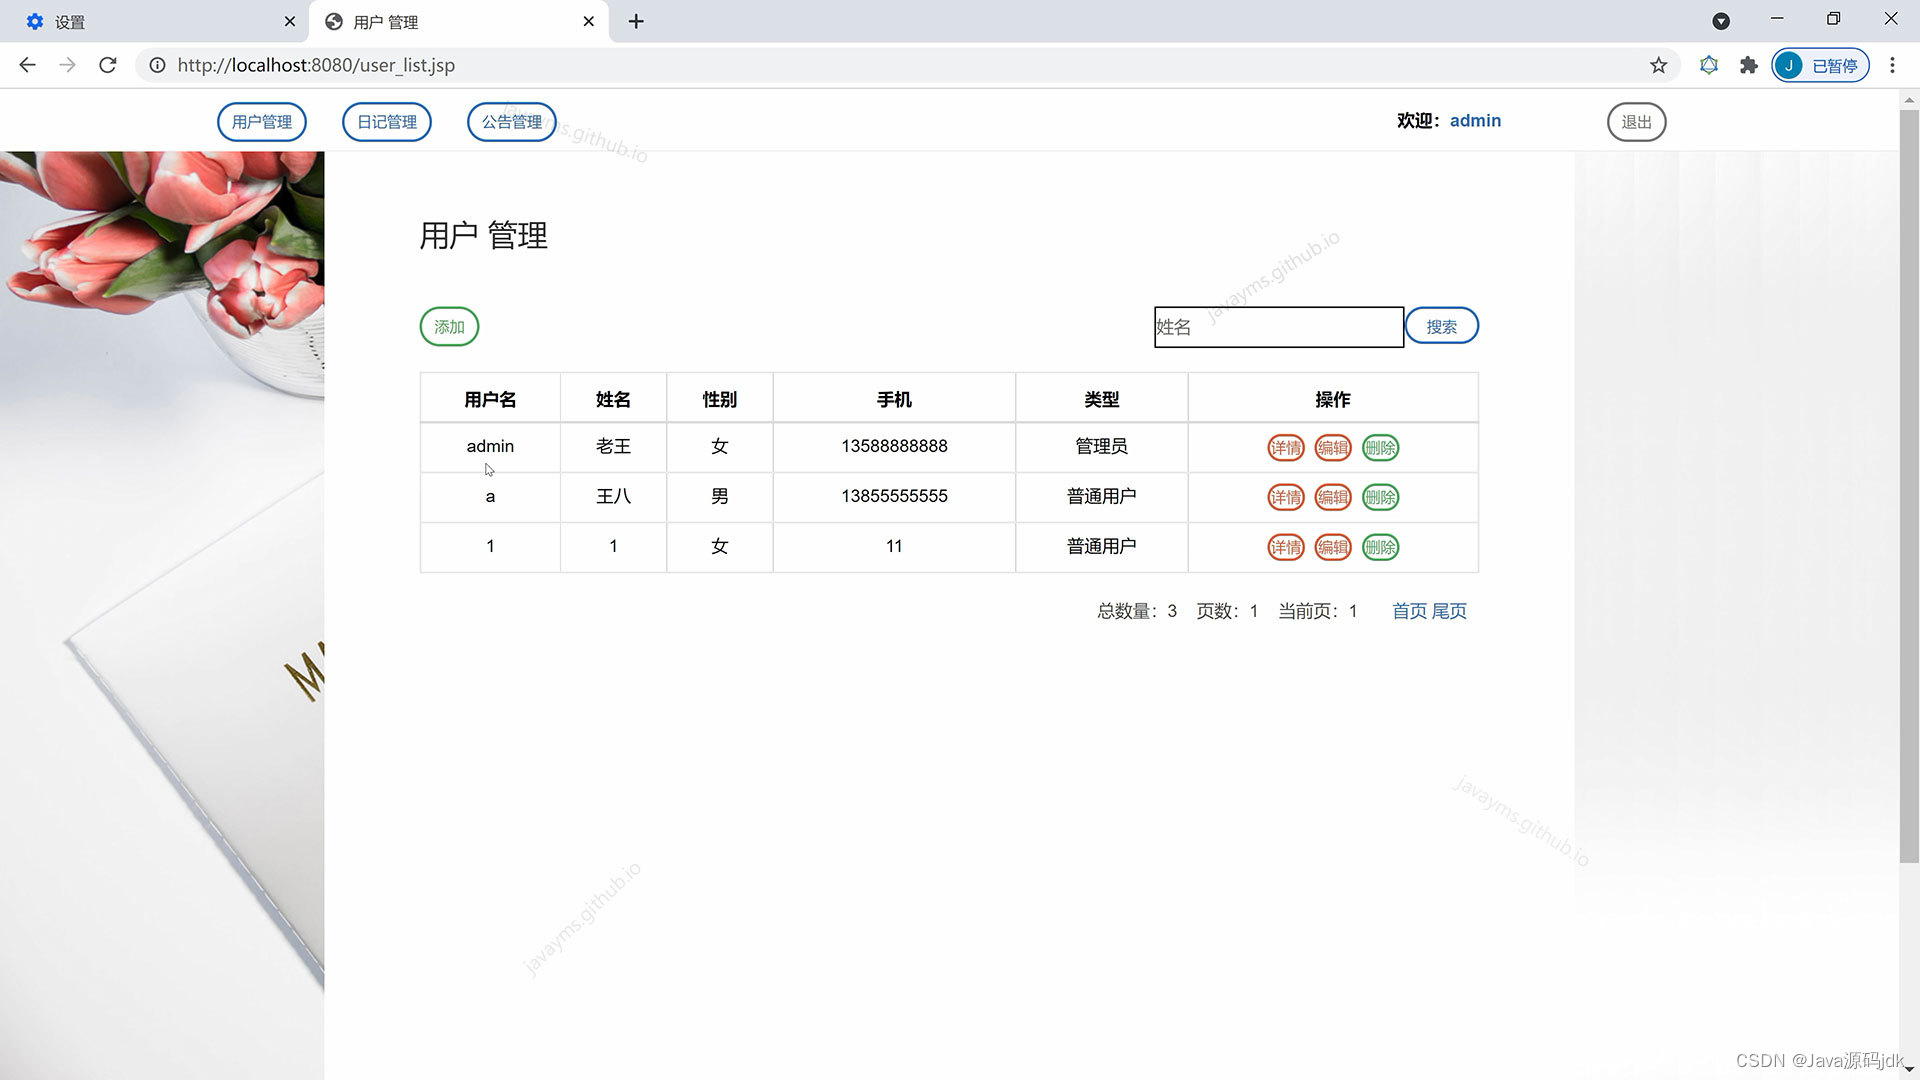Image resolution: width=1920 pixels, height=1080 pixels.
Task: Click 退出 to log out admin
Action: coord(1635,121)
